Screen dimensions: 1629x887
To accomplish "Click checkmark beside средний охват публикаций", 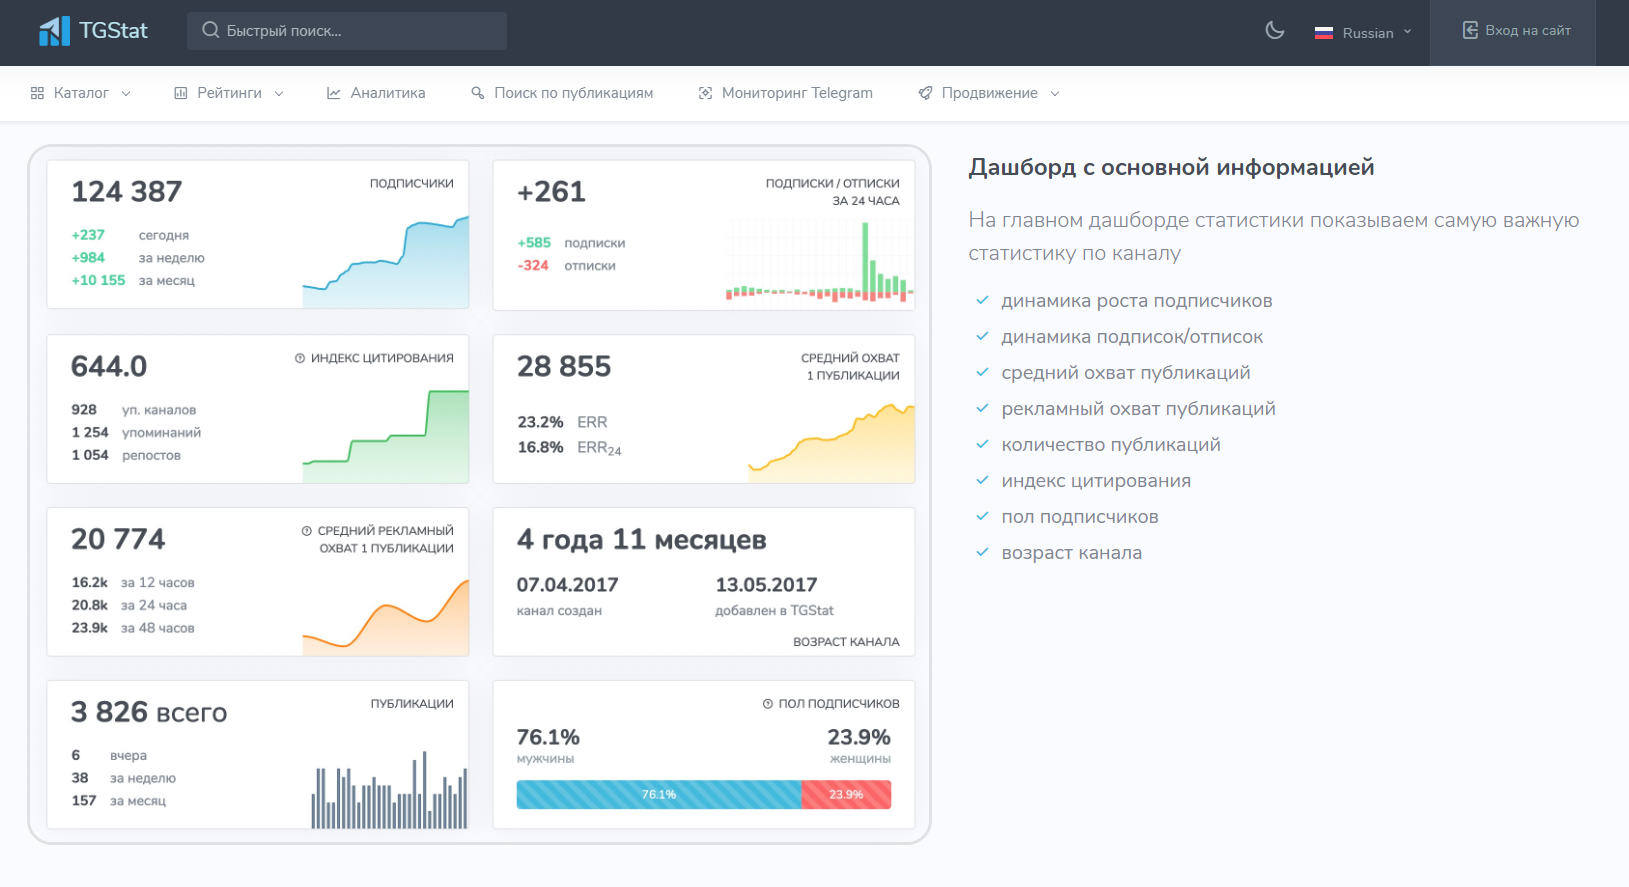I will (x=983, y=372).
